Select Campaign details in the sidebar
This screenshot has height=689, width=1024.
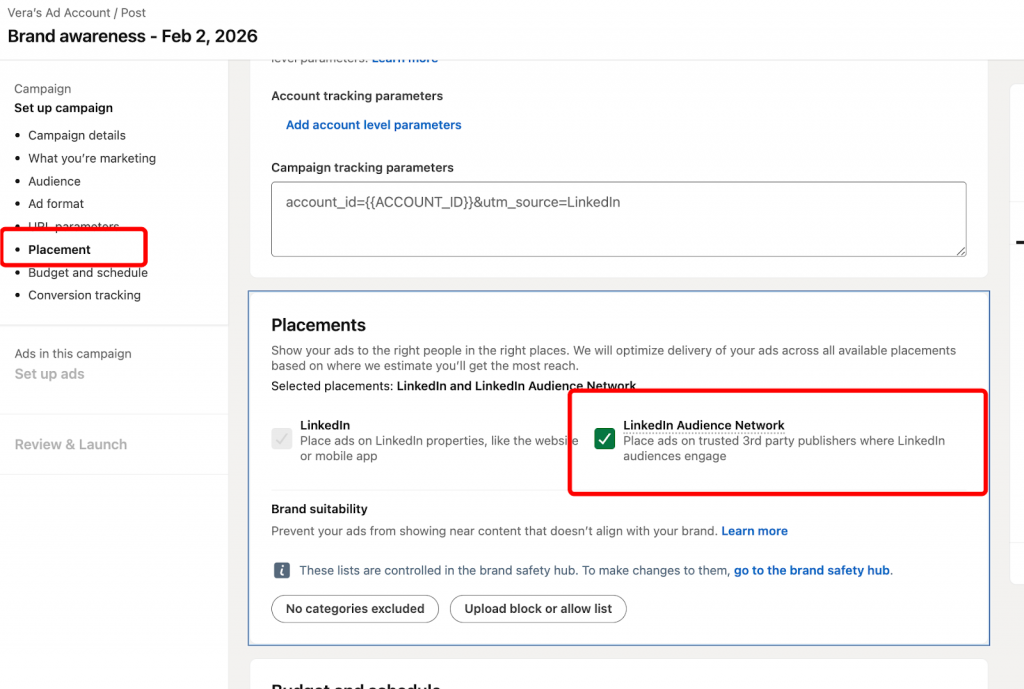79,135
